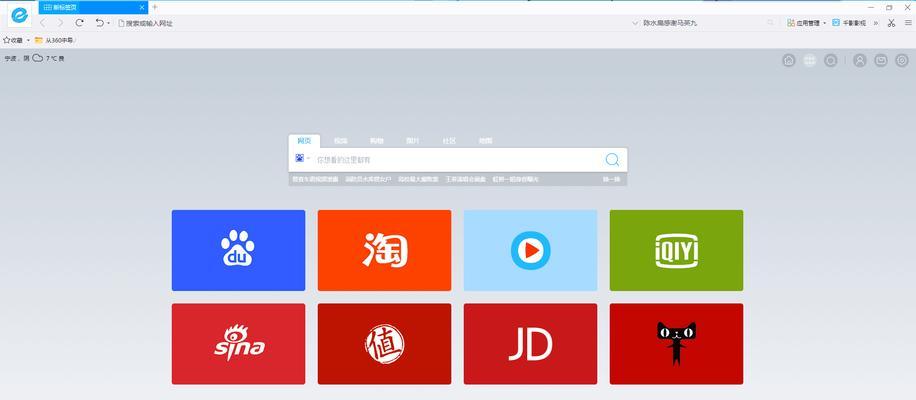The height and width of the screenshot is (400, 916).
Task: Click the 7℃ temperature text
Action: tap(51, 58)
